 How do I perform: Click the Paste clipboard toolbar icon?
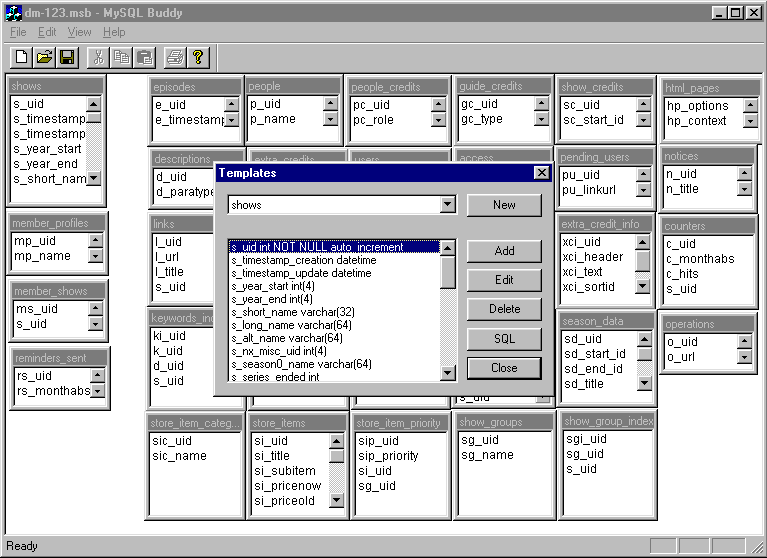click(144, 57)
